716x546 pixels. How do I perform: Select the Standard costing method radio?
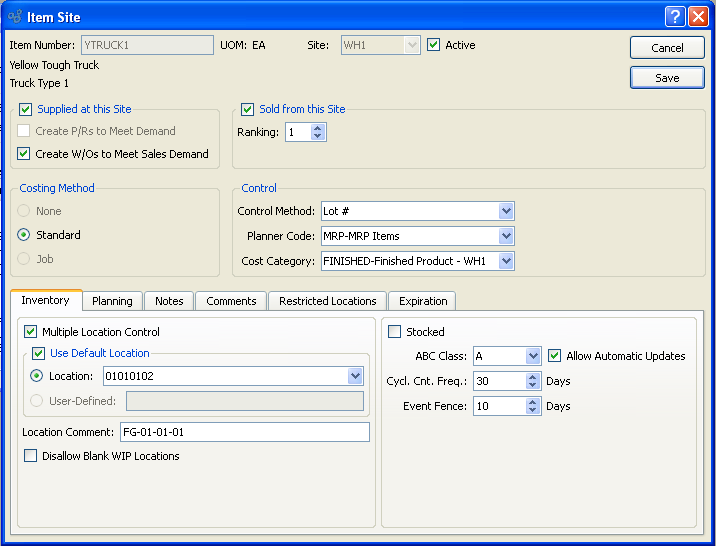click(x=25, y=235)
